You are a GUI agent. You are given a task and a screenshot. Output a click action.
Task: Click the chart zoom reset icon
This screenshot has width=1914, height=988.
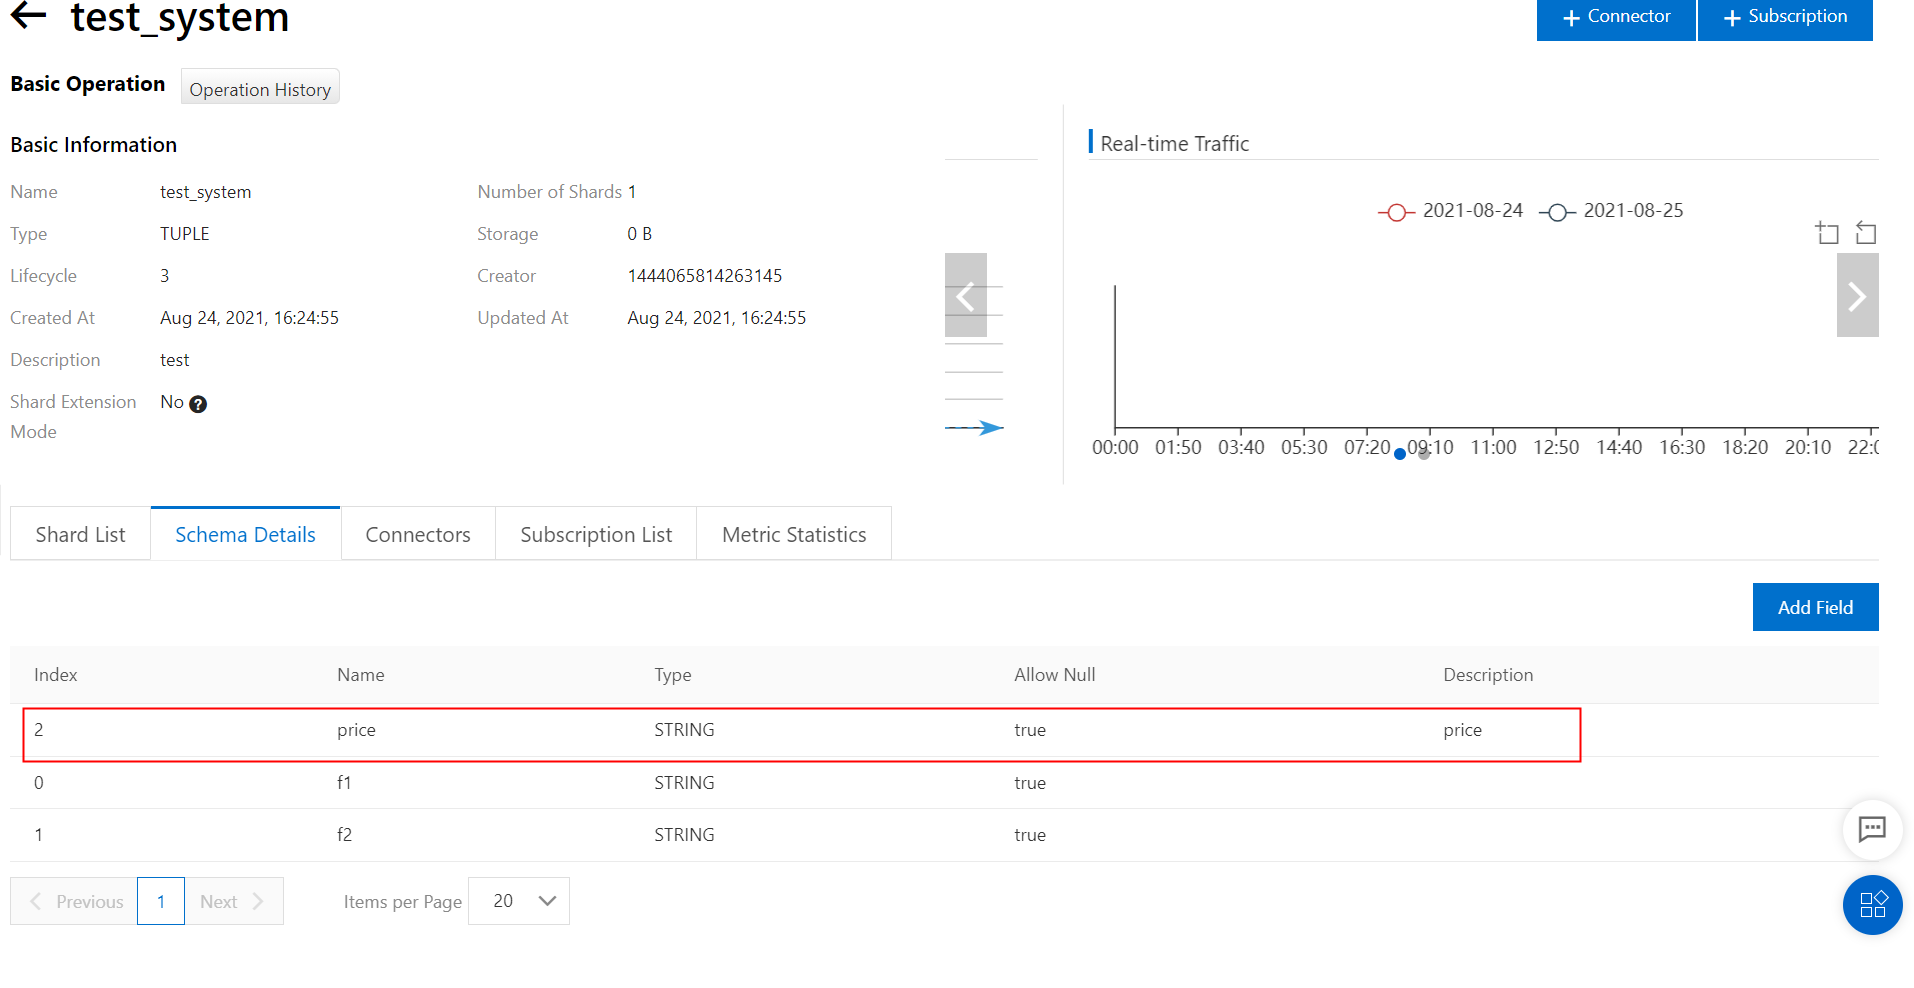click(x=1866, y=233)
